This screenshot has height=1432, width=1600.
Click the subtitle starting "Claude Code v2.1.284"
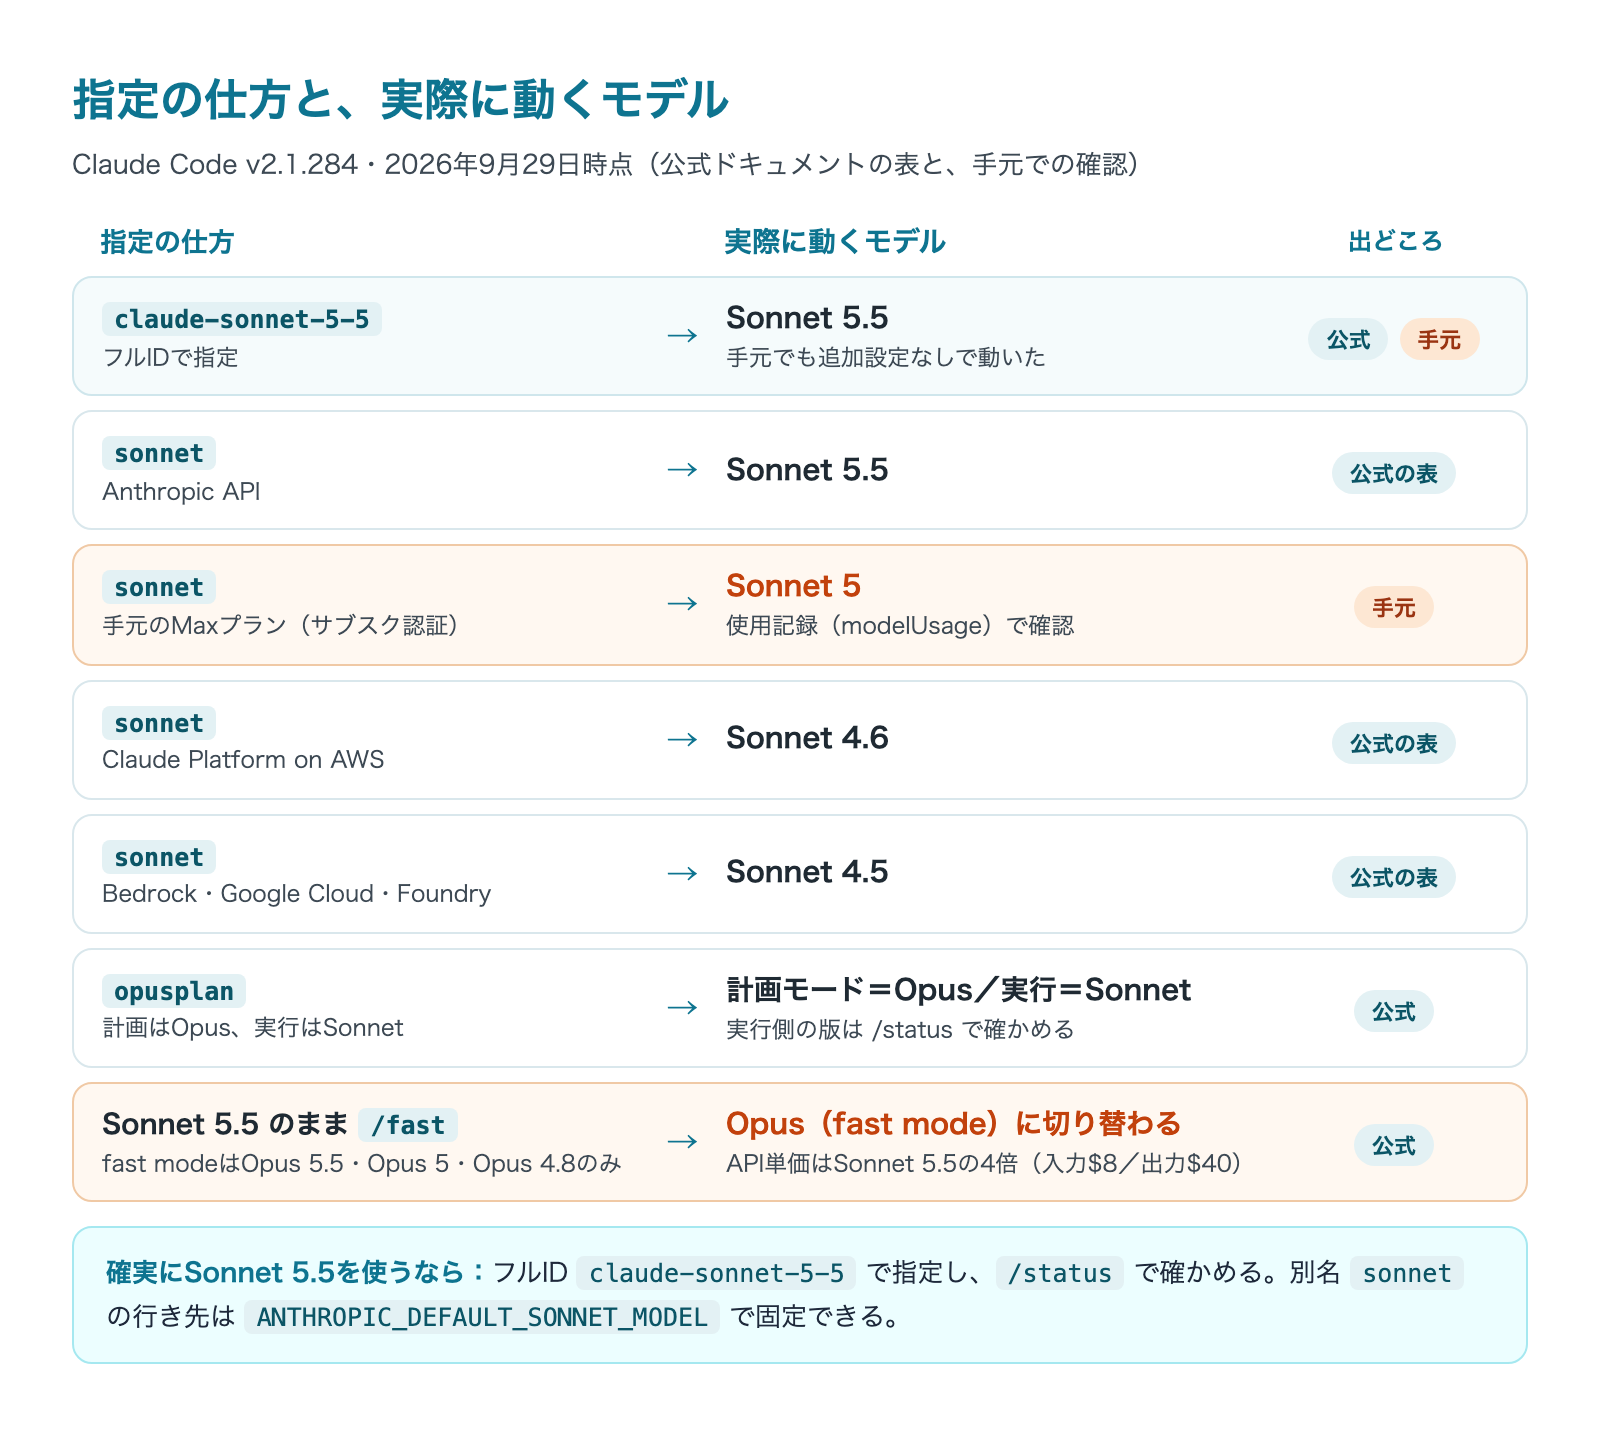[x=606, y=164]
